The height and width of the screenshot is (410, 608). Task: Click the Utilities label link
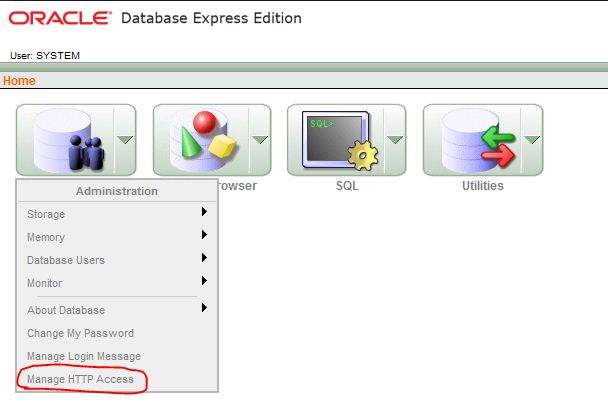click(x=483, y=186)
